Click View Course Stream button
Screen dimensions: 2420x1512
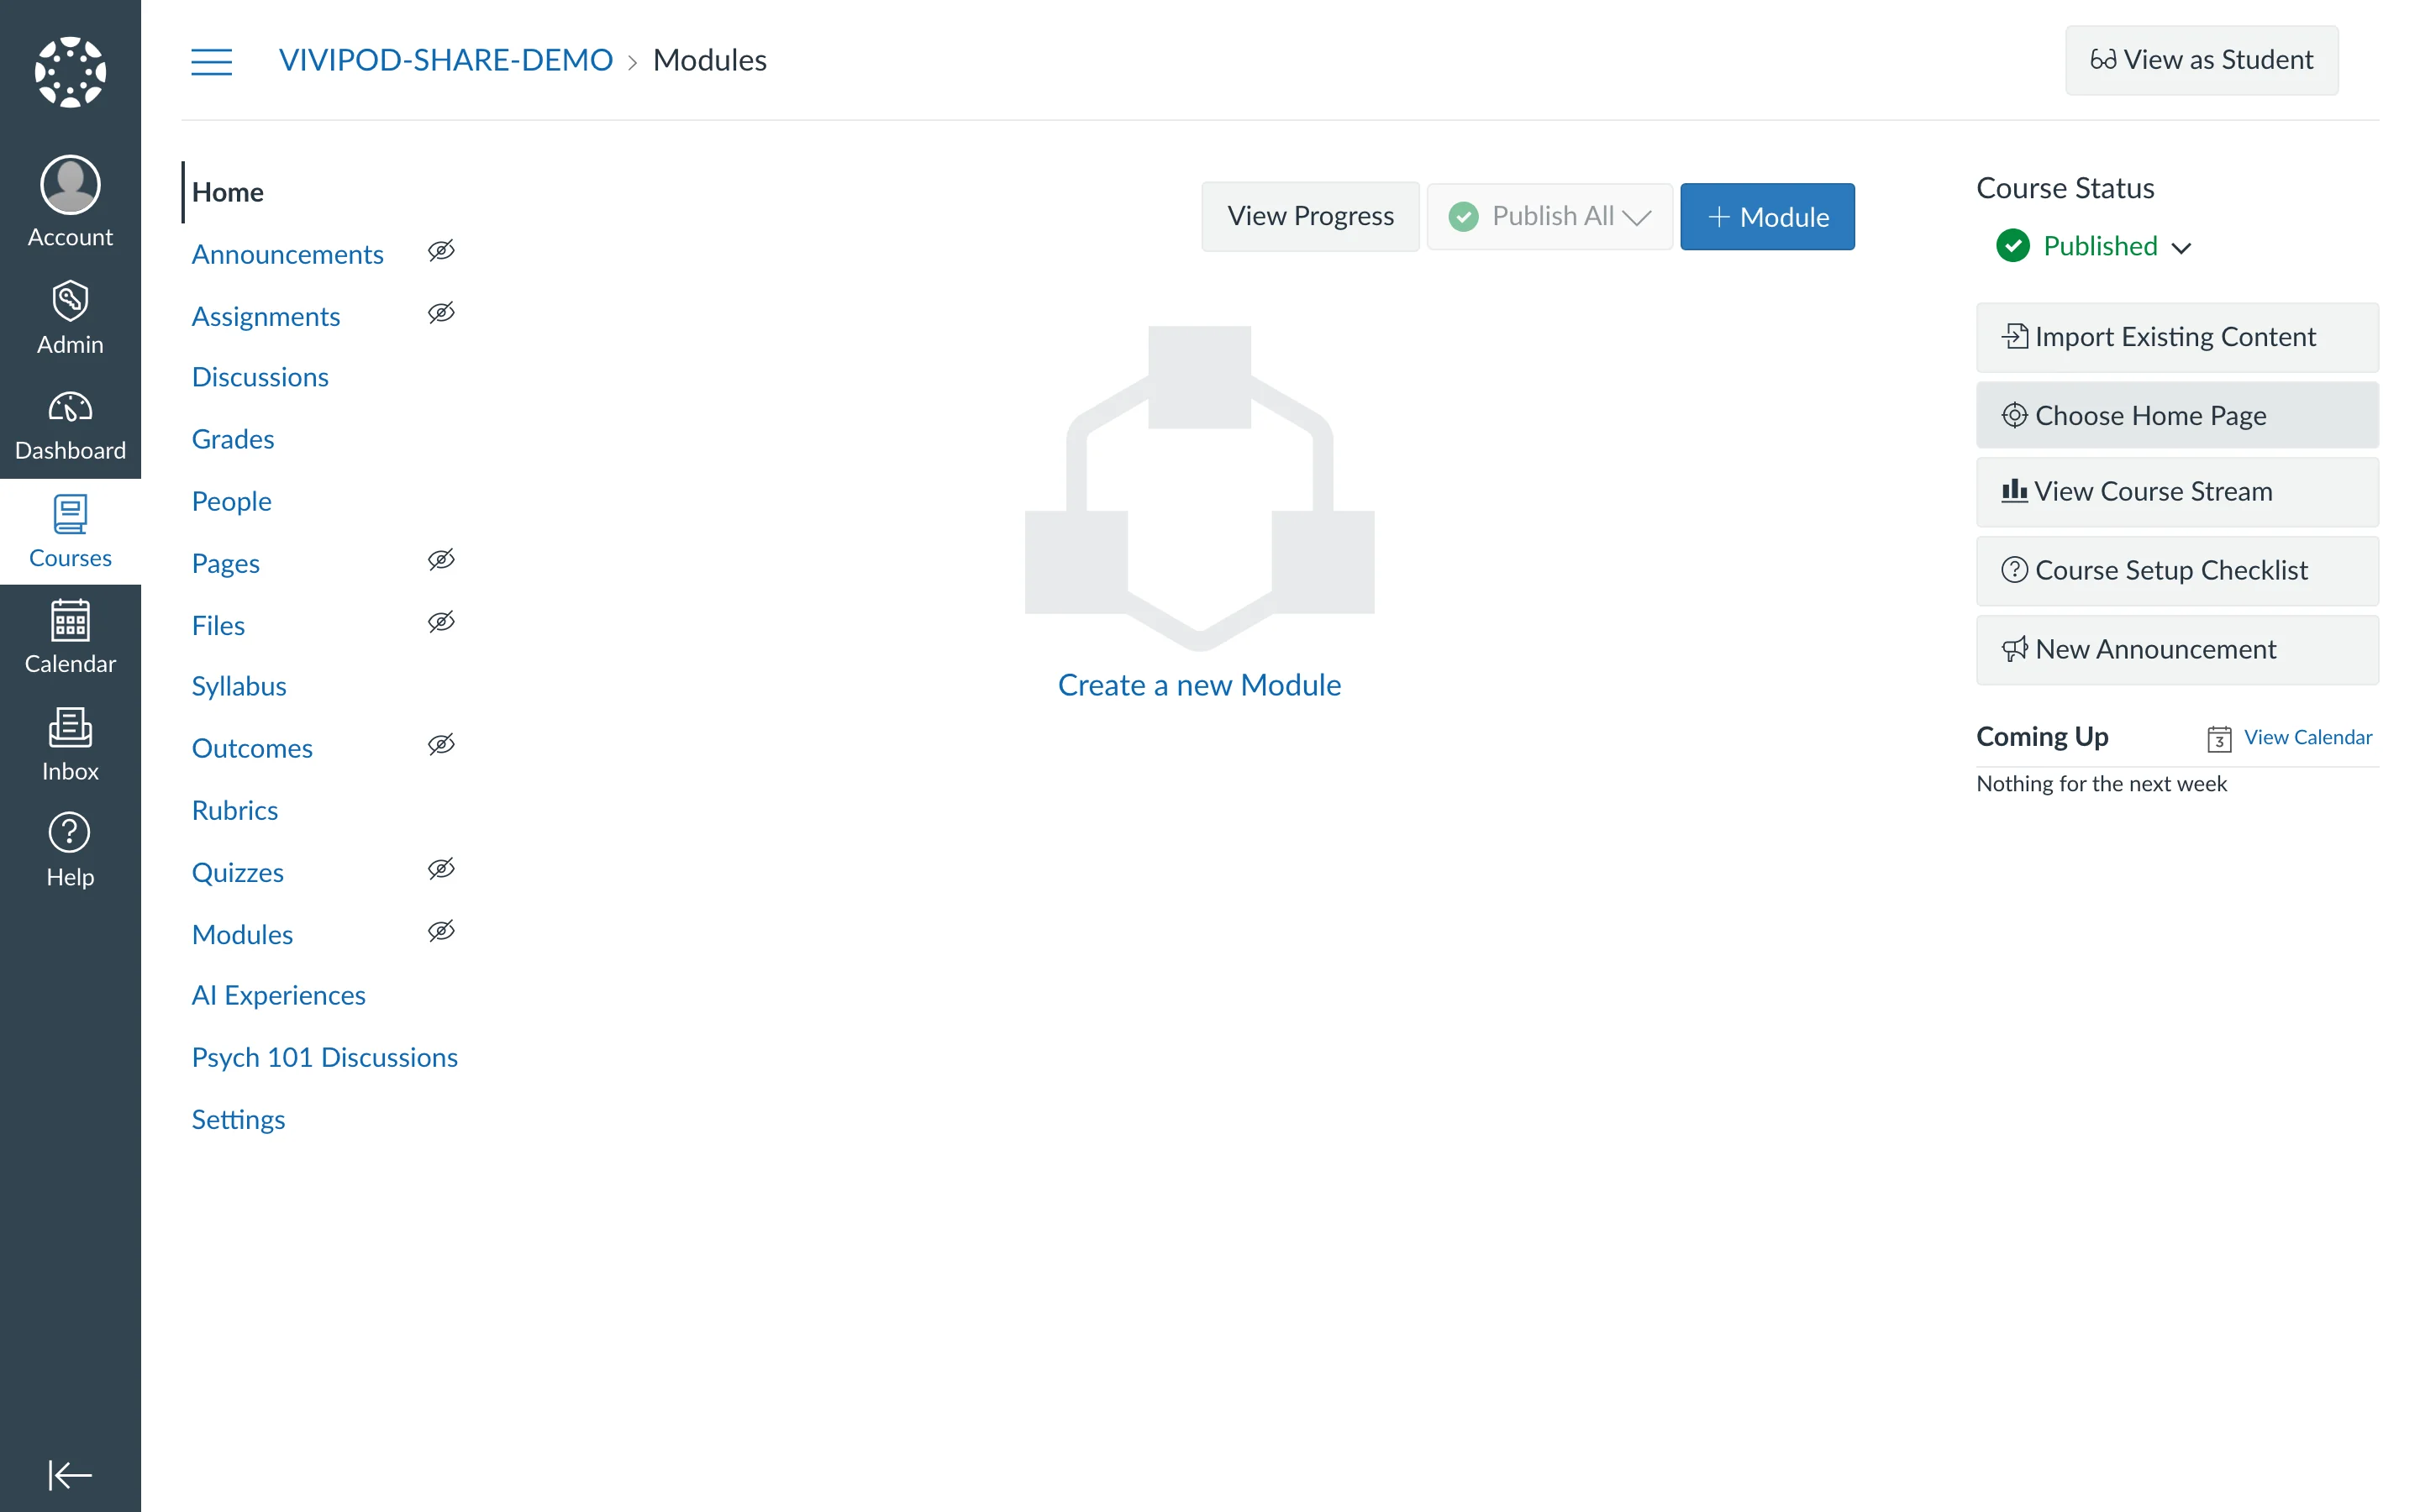tap(2177, 492)
